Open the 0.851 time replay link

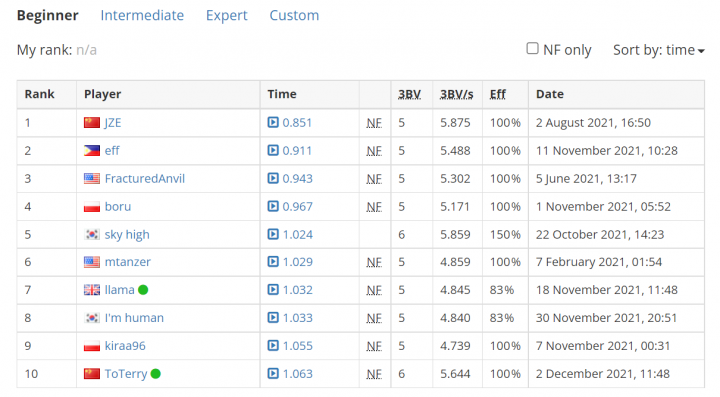point(297,123)
